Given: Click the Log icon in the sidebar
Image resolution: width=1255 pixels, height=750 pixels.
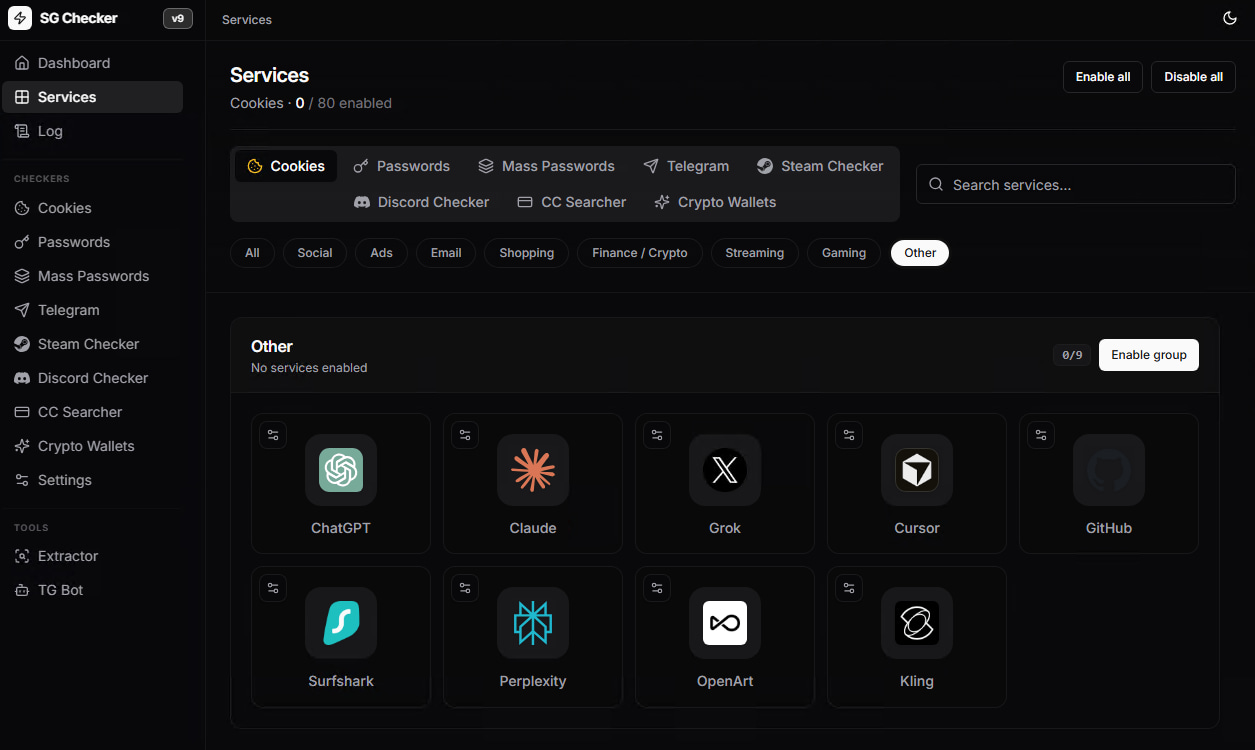Looking at the screenshot, I should 22,131.
